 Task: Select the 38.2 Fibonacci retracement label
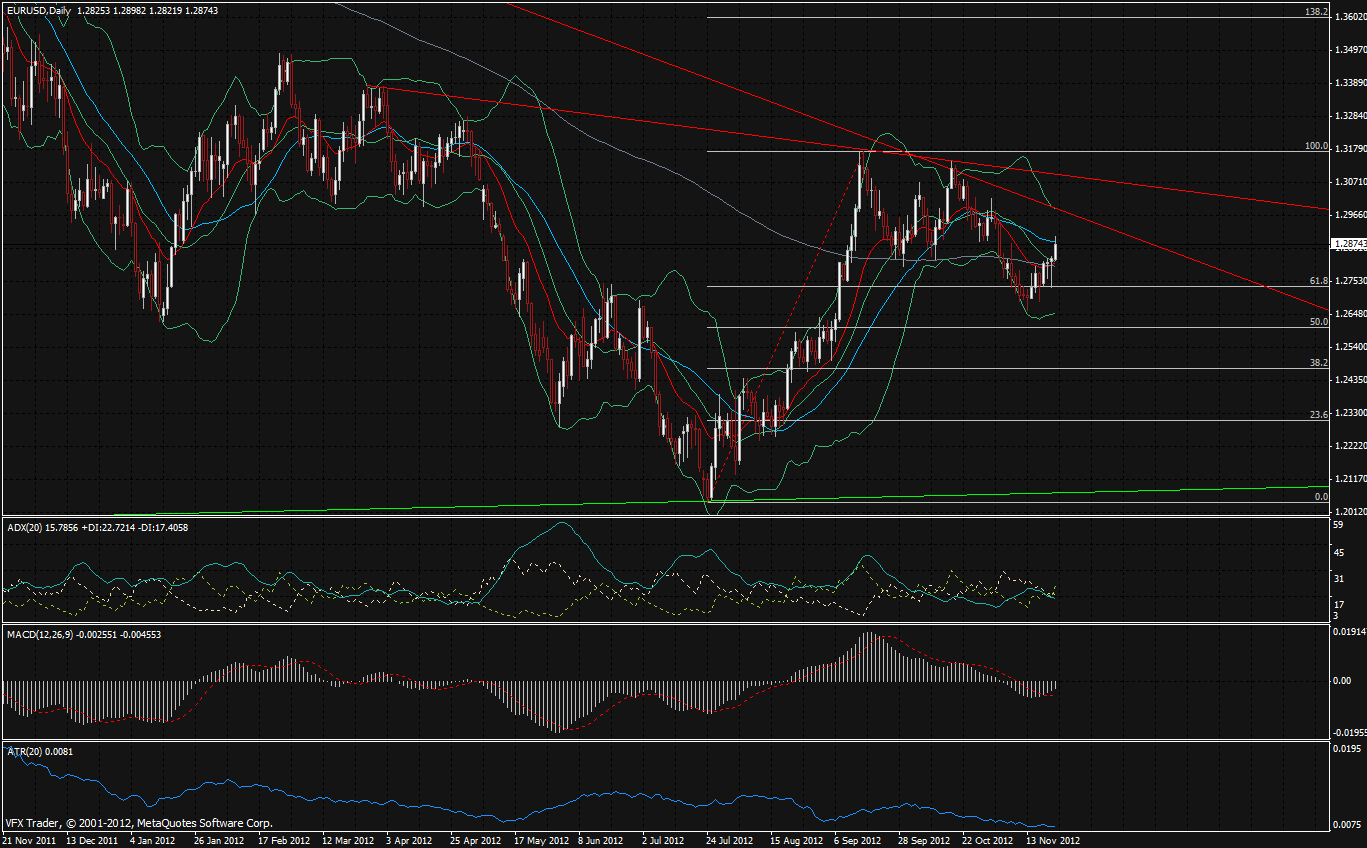click(x=1318, y=363)
